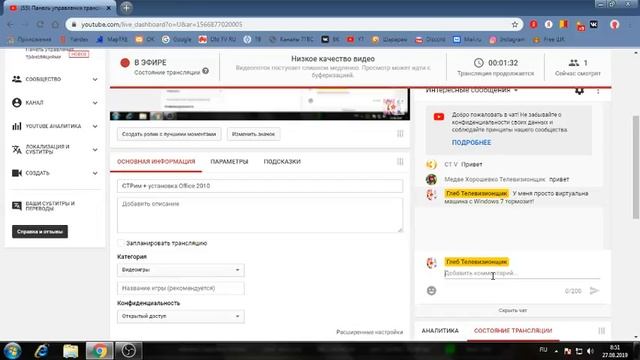The width and height of the screenshot is (640, 360).
Task: Open the Категория dropdown Видеоигры
Action: click(181, 270)
